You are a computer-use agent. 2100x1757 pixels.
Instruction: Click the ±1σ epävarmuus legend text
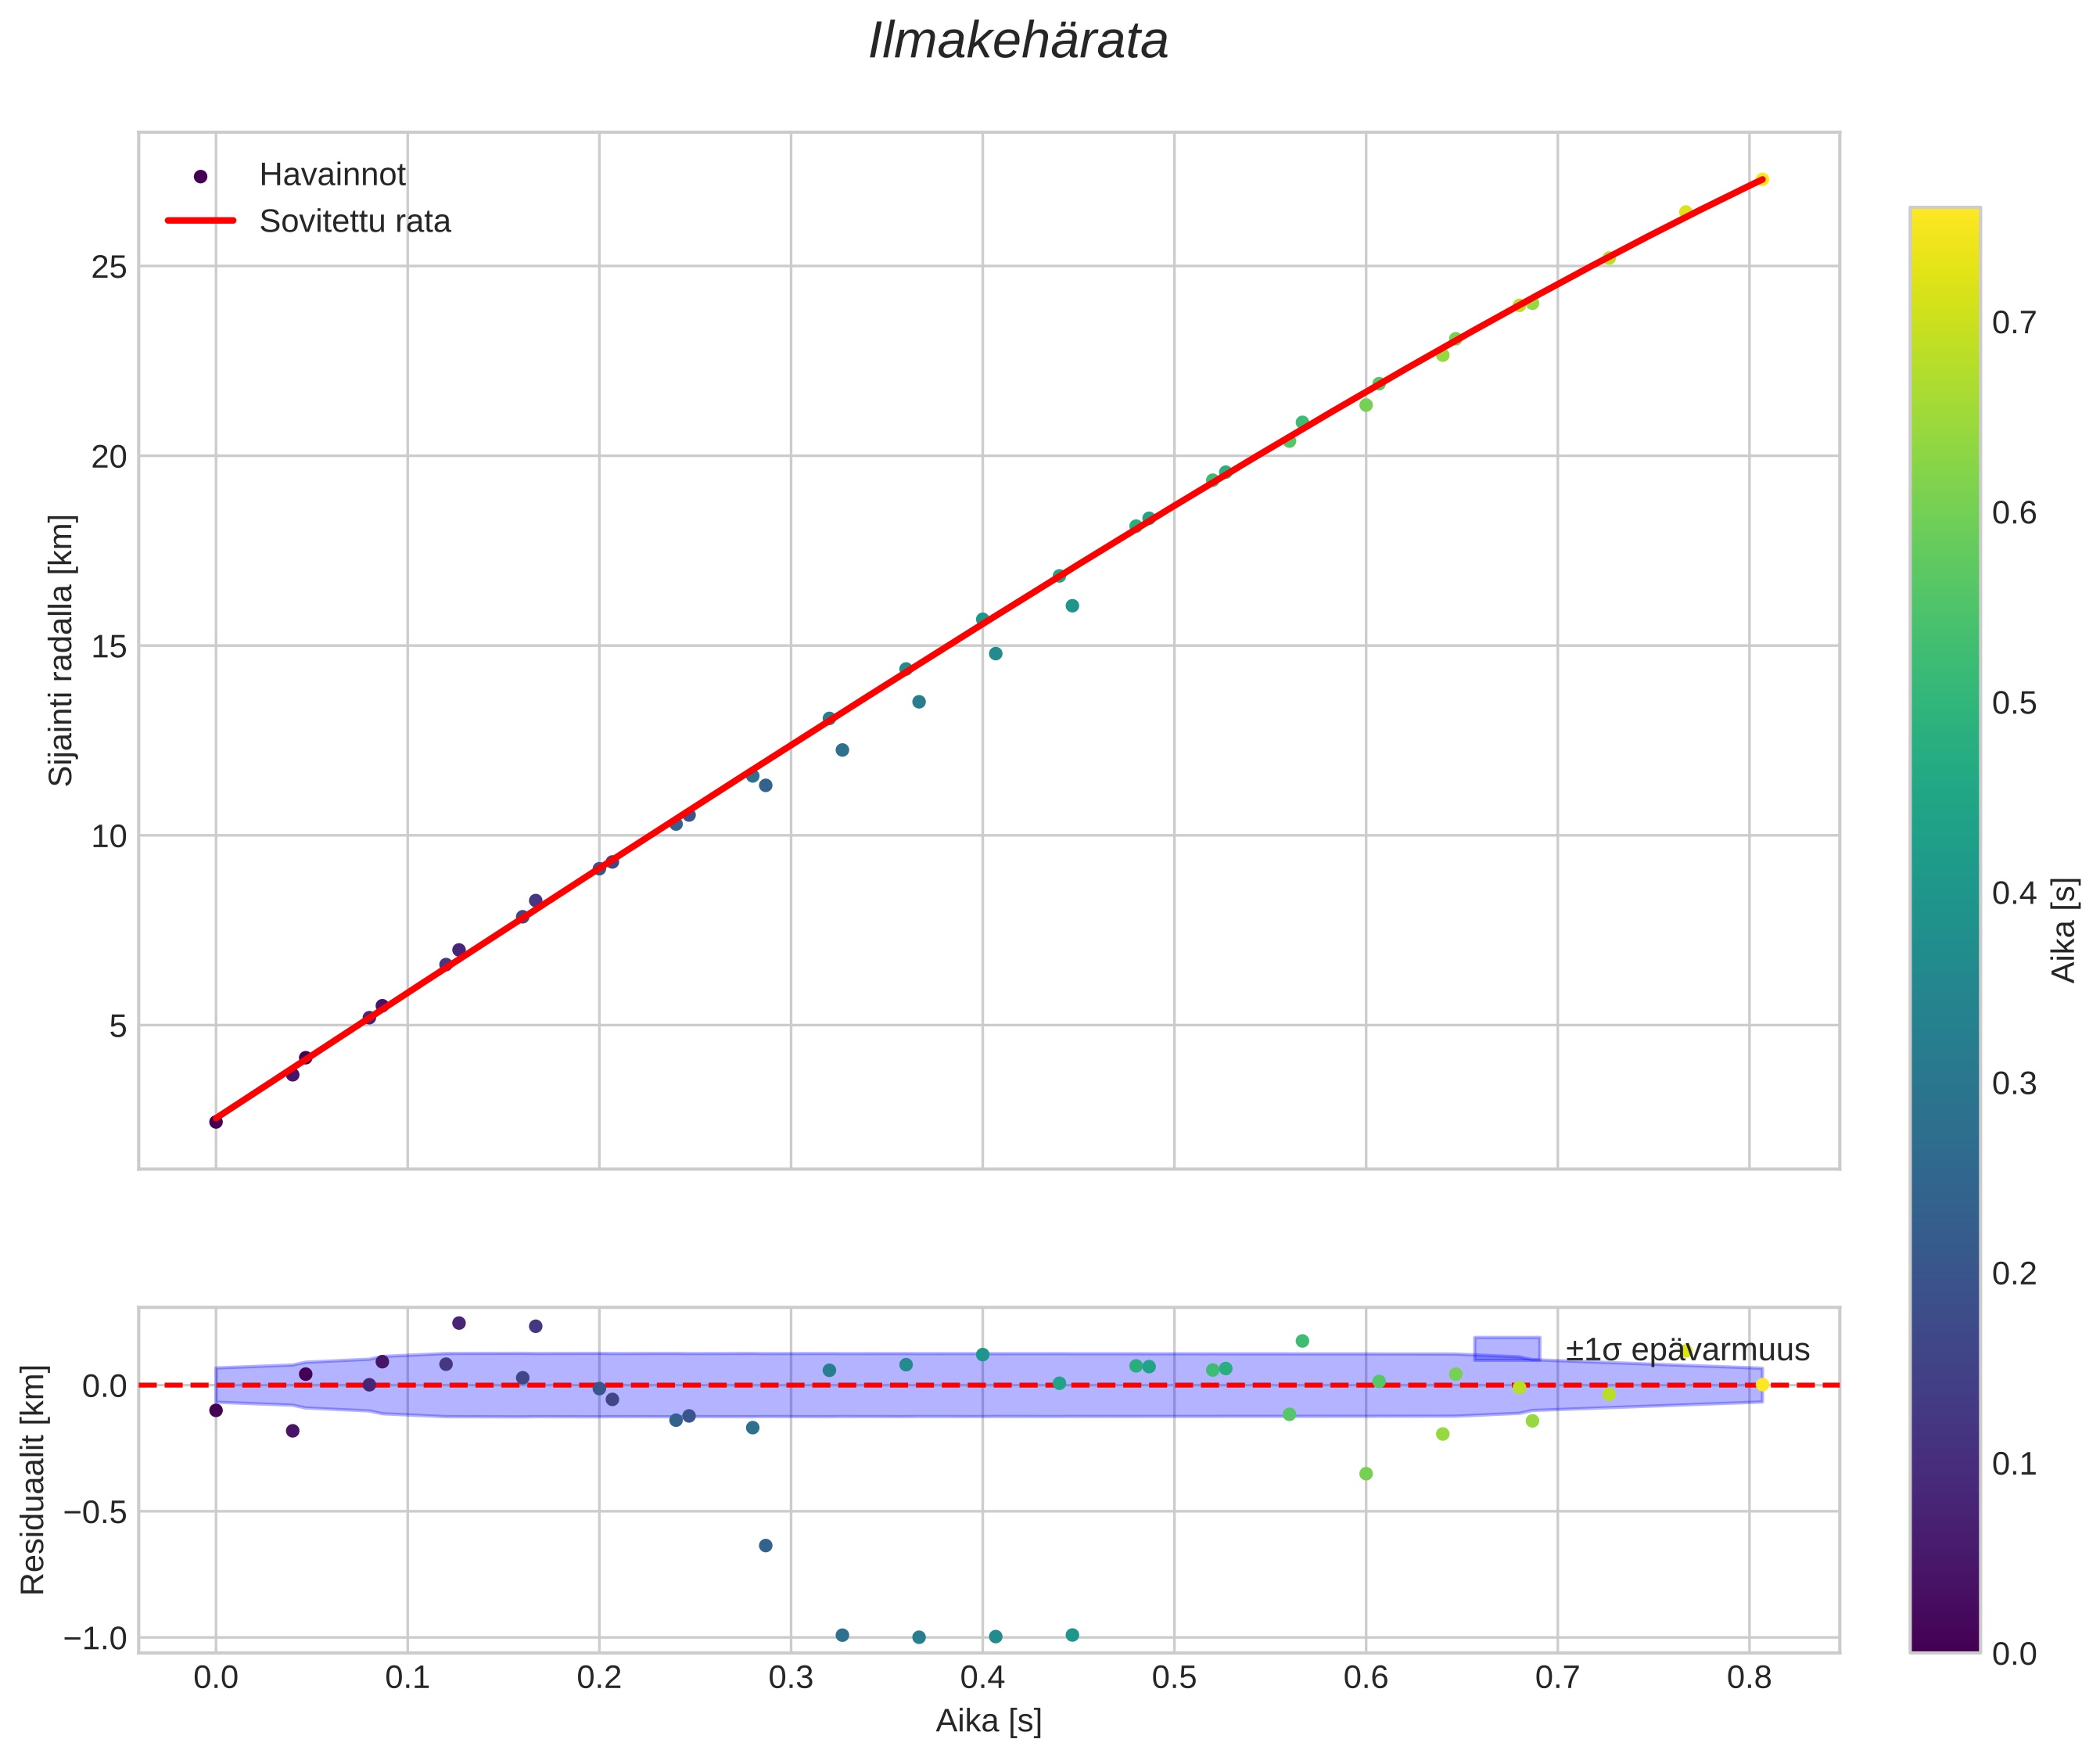pyautogui.click(x=1687, y=1350)
